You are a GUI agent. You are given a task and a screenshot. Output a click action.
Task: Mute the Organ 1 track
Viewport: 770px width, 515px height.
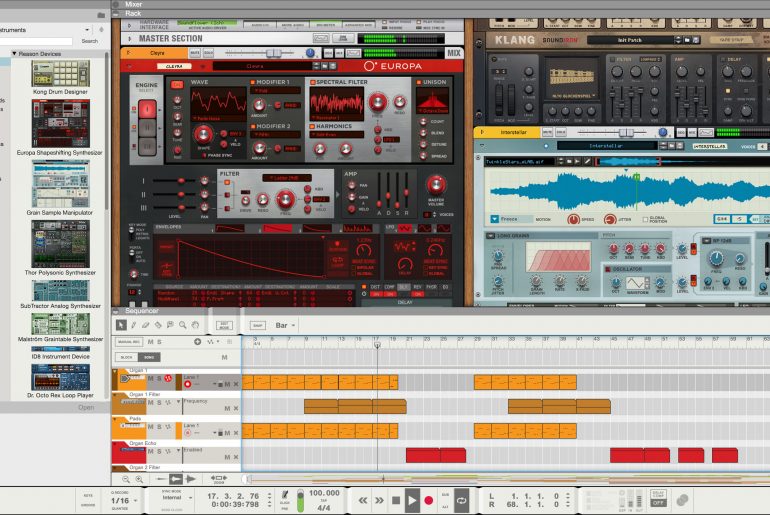point(150,379)
